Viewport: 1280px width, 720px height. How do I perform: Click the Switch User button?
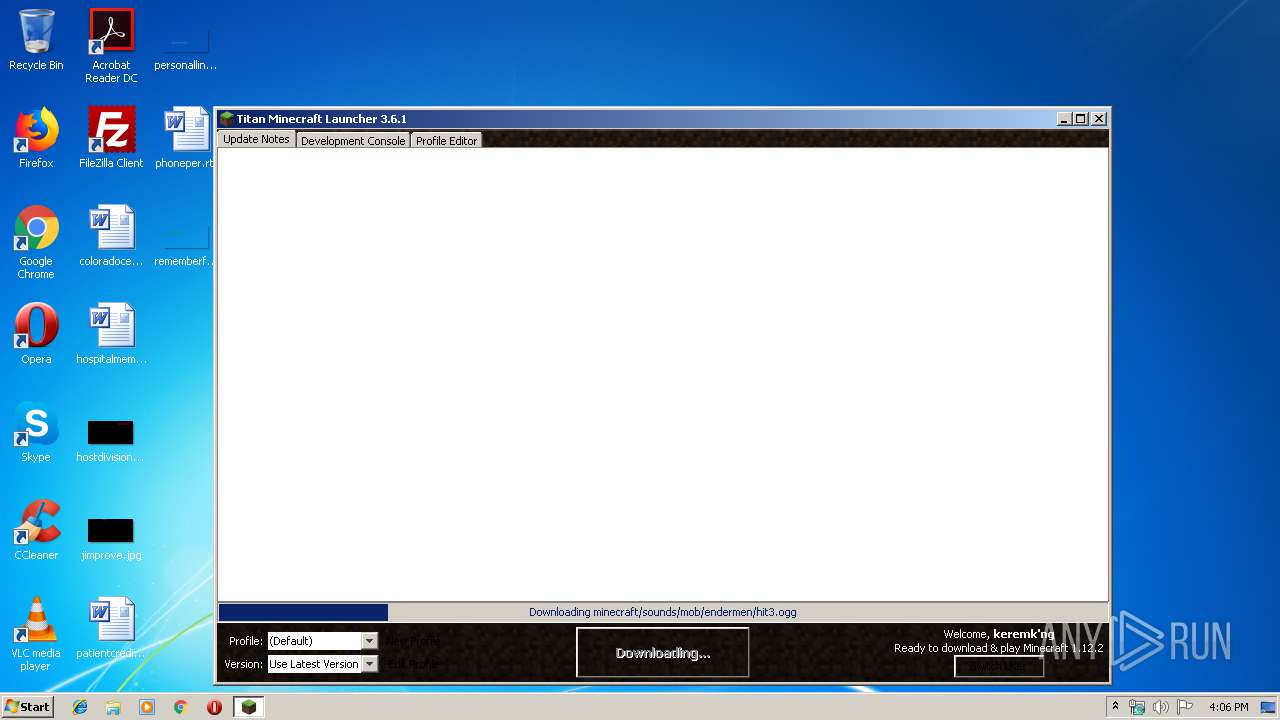[x=999, y=666]
